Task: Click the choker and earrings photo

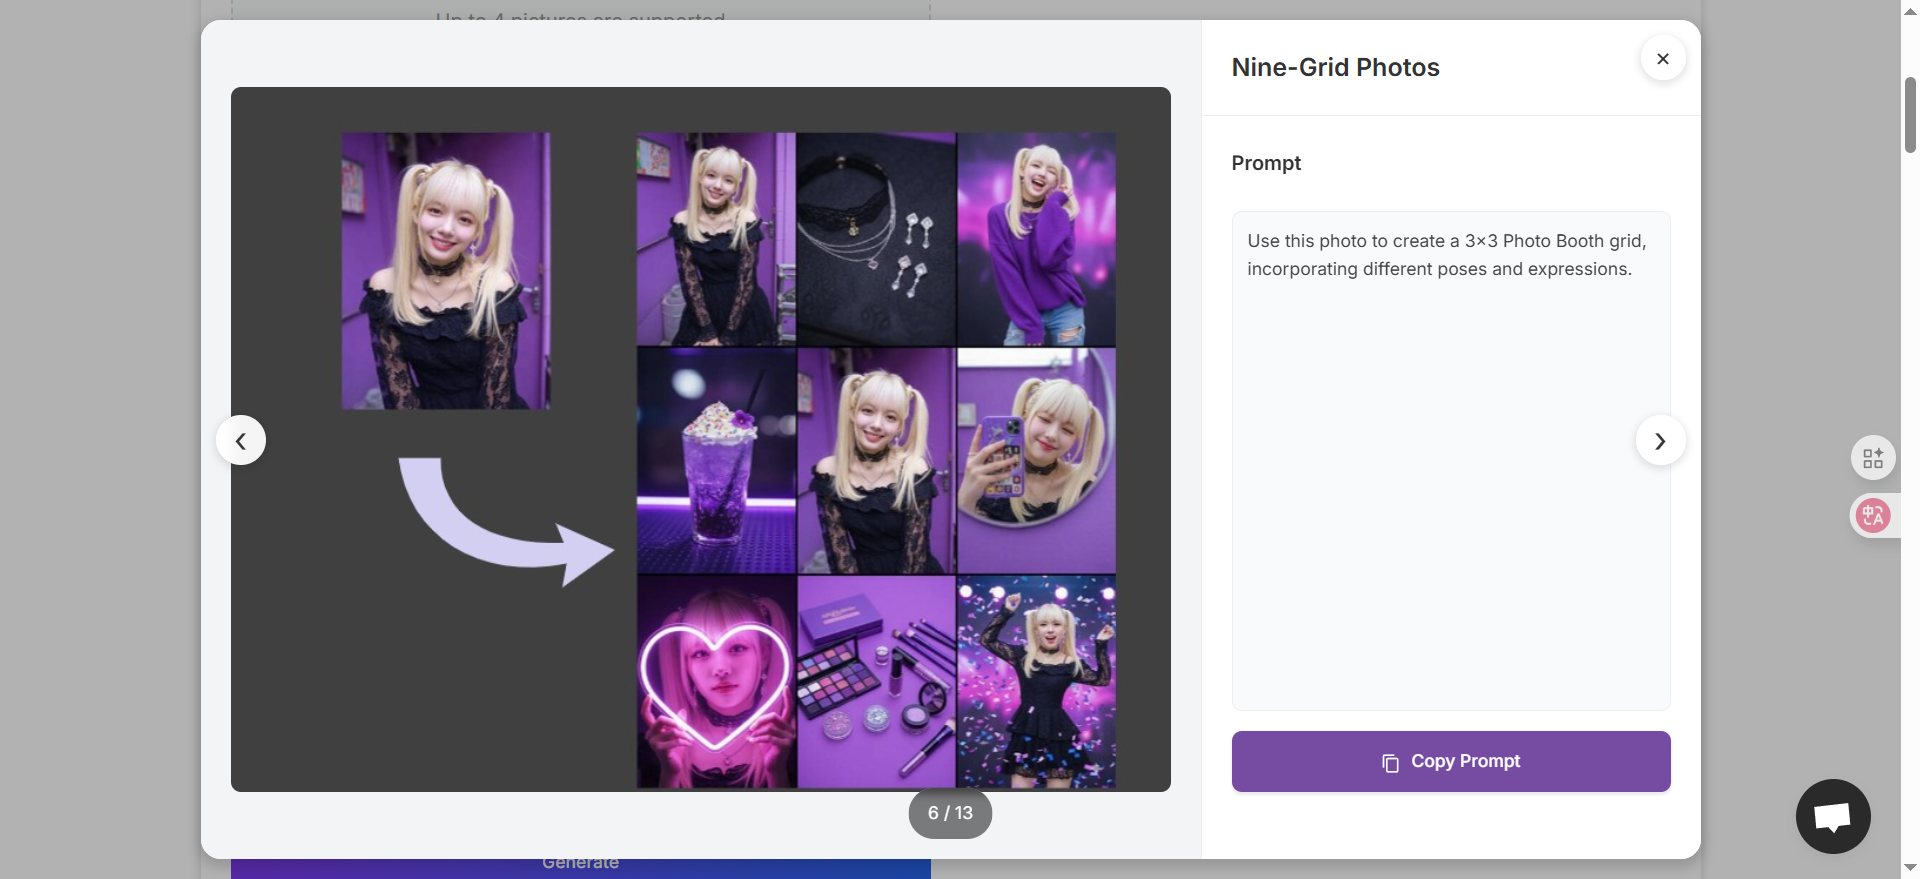Action: 876,239
